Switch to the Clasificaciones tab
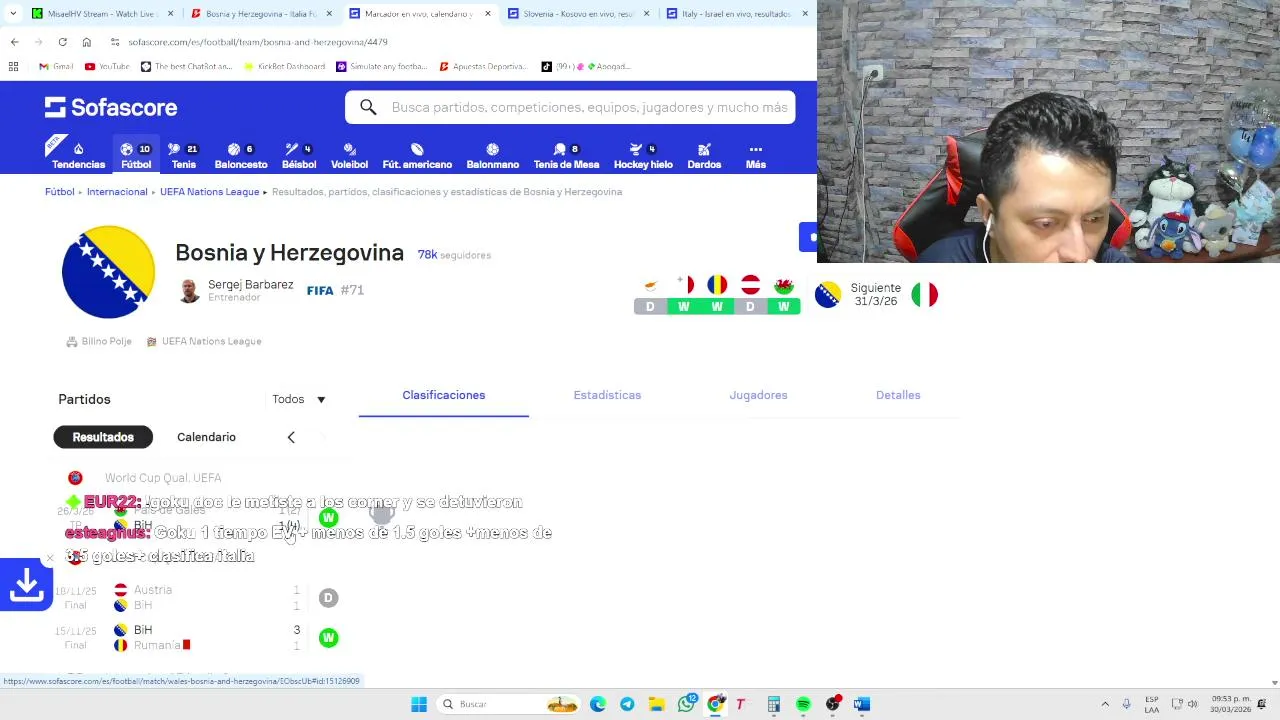 pos(444,395)
